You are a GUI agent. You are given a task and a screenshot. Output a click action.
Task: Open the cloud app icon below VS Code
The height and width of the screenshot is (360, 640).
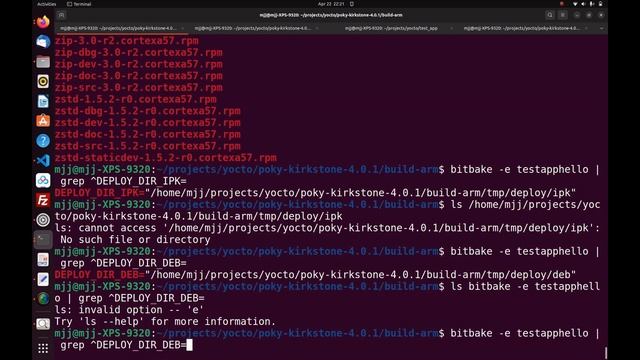tap(43, 180)
